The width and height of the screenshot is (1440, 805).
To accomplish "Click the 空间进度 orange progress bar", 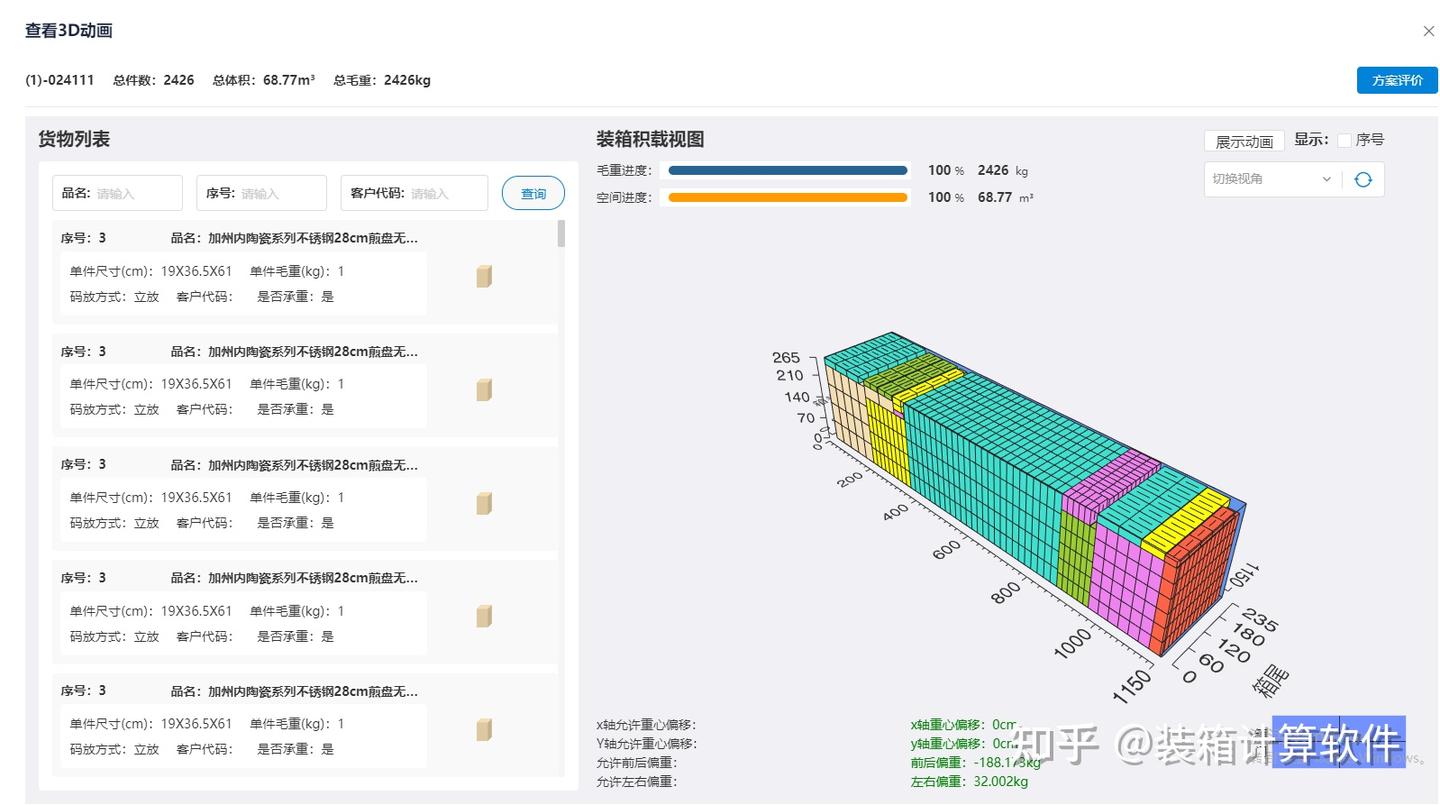I will click(788, 198).
